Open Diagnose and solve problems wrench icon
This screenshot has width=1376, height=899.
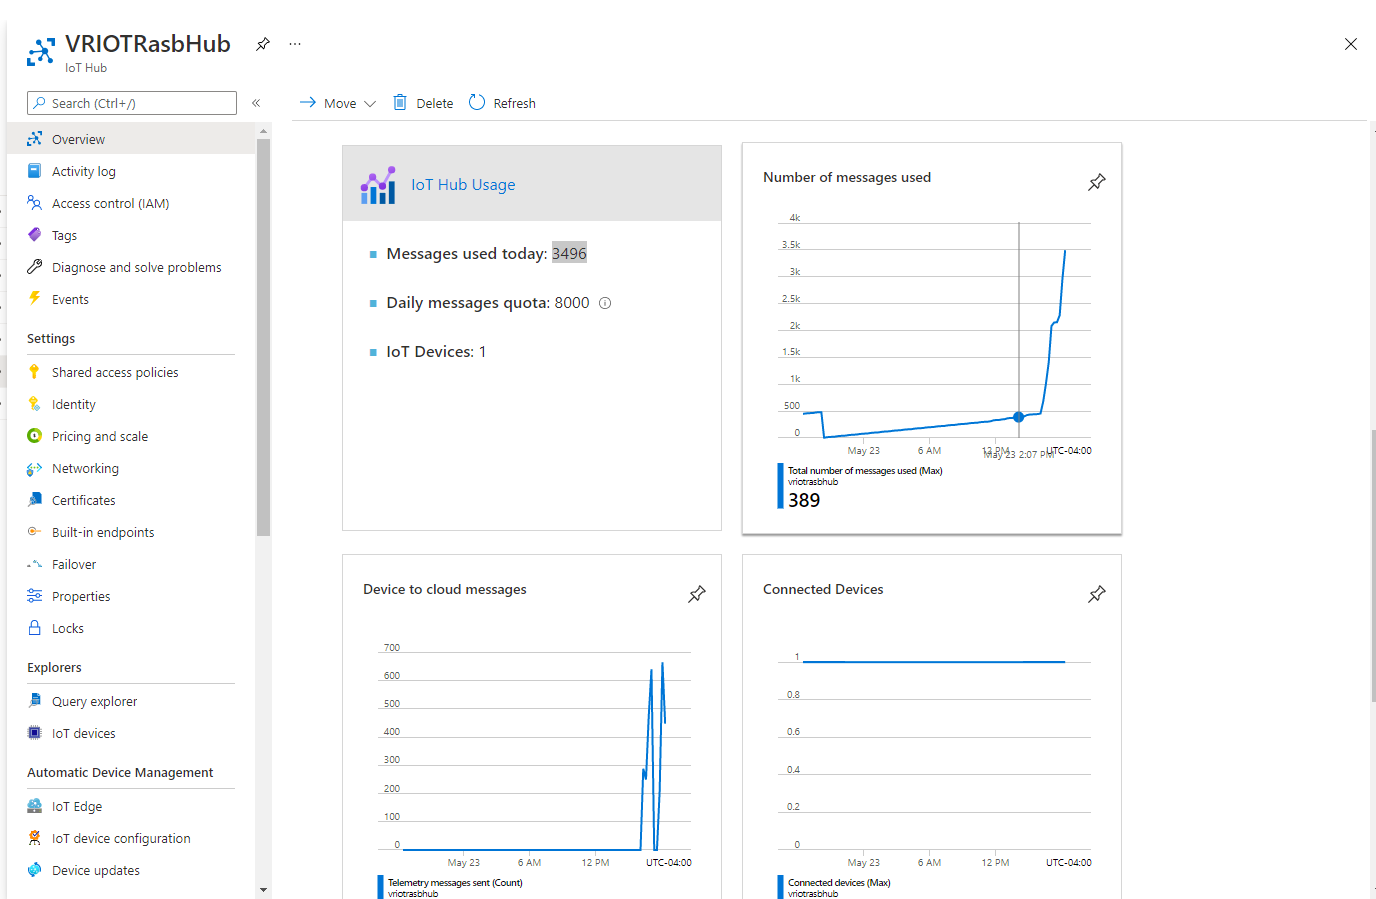35,267
